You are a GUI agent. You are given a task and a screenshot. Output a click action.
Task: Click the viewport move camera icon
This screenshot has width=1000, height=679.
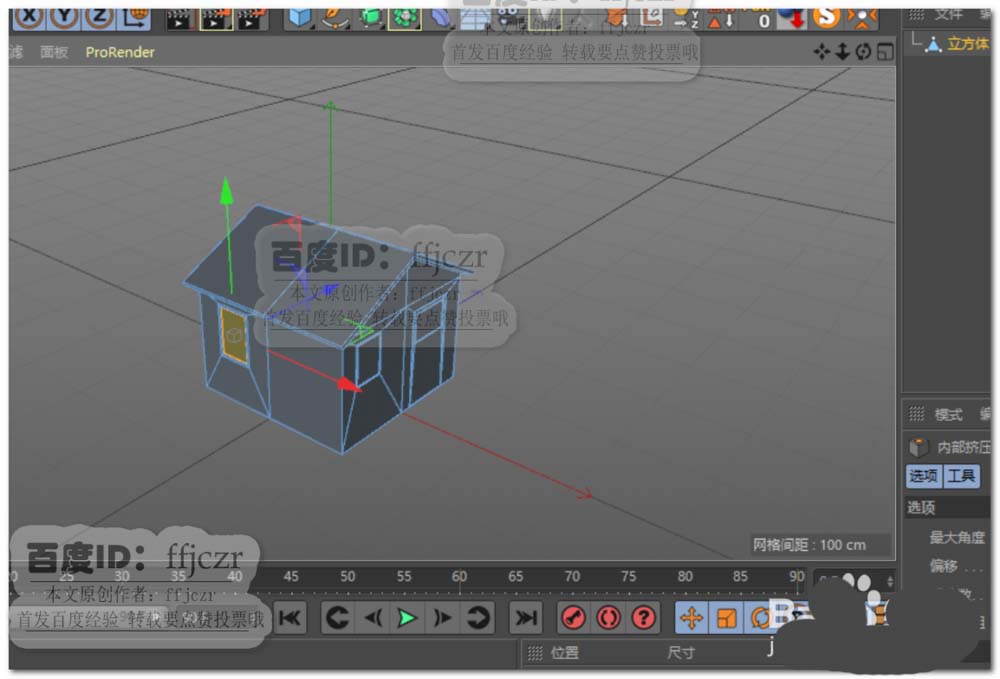821,52
